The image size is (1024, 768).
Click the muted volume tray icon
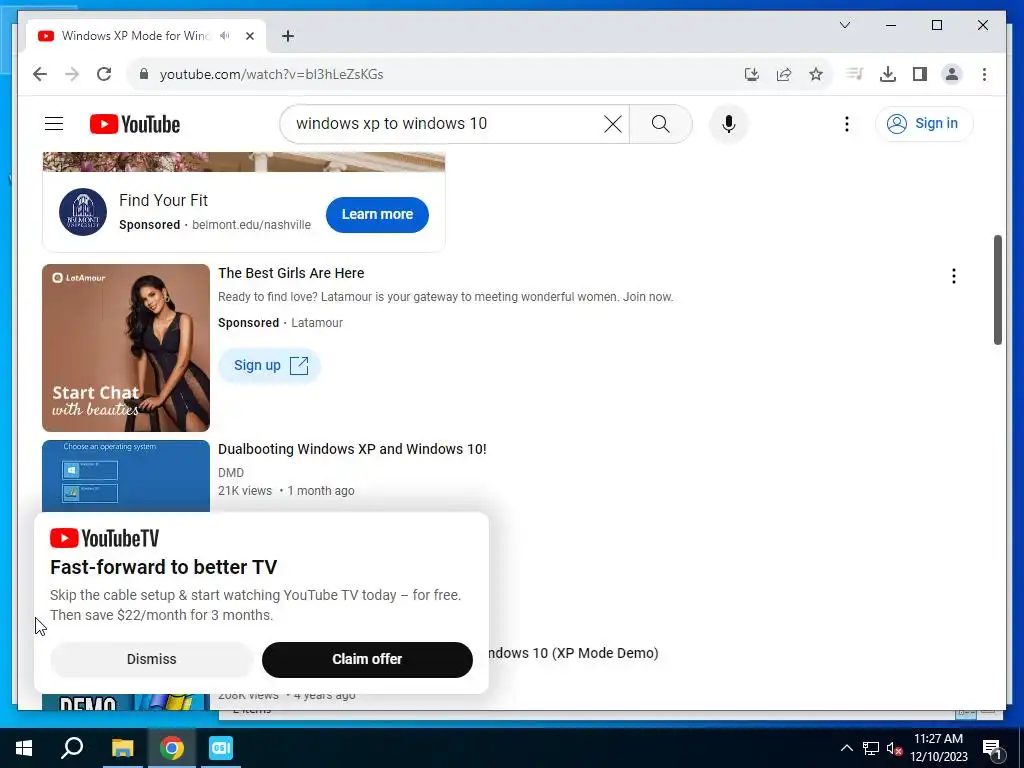pyautogui.click(x=894, y=748)
